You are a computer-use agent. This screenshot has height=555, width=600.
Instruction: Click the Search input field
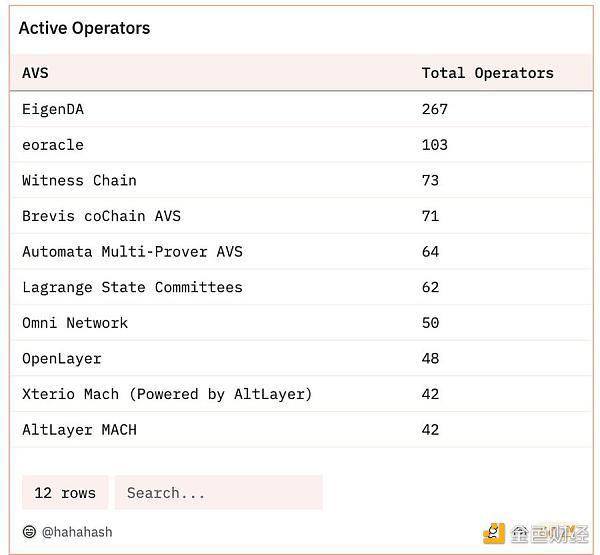pyautogui.click(x=218, y=493)
